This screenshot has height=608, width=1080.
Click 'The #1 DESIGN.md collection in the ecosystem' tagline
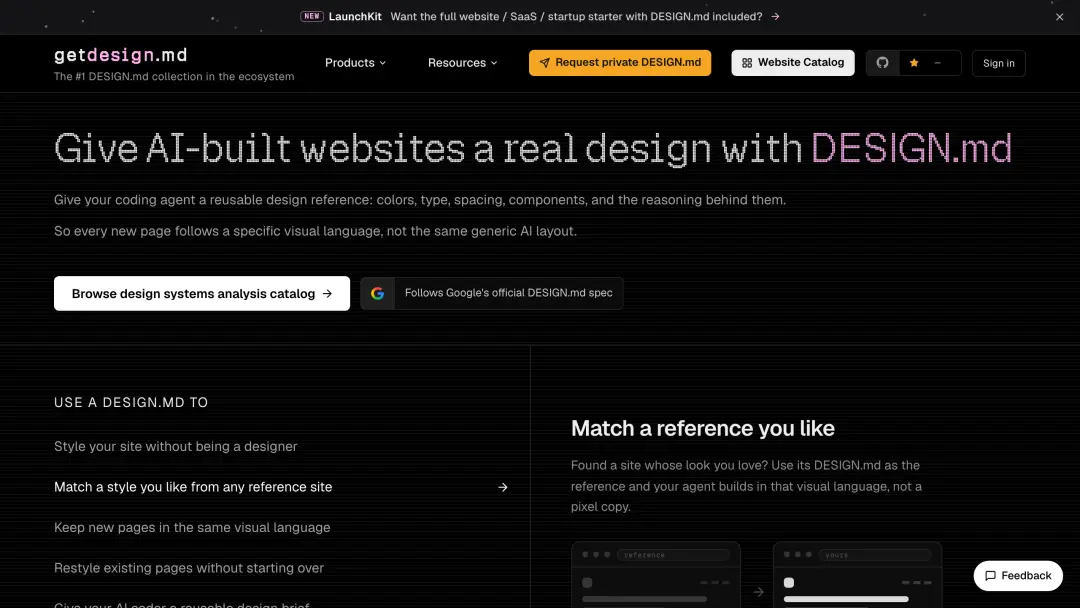174,76
